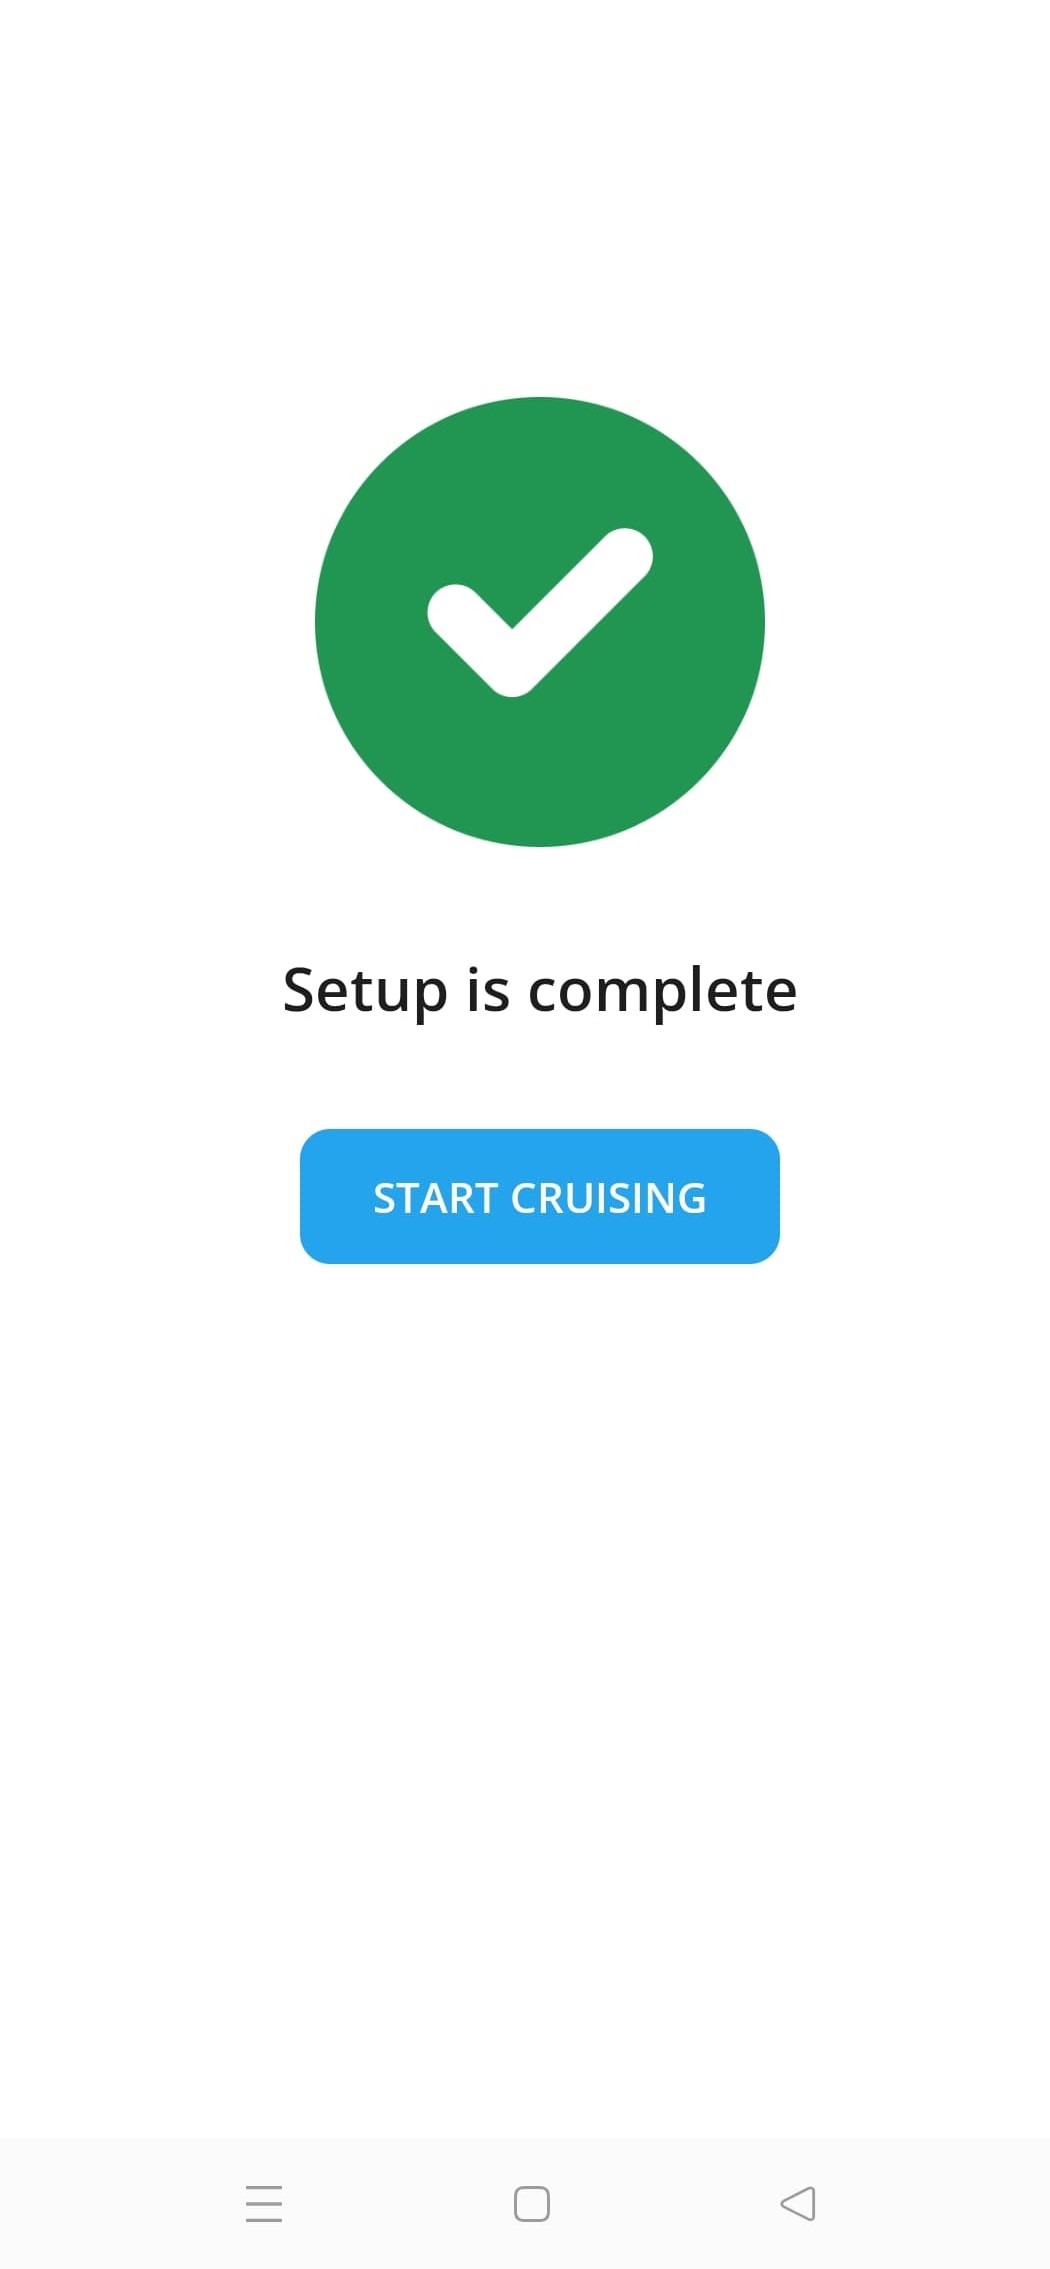The image size is (1050, 2269).
Task: Click the green checkmark circle icon
Action: [x=539, y=622]
